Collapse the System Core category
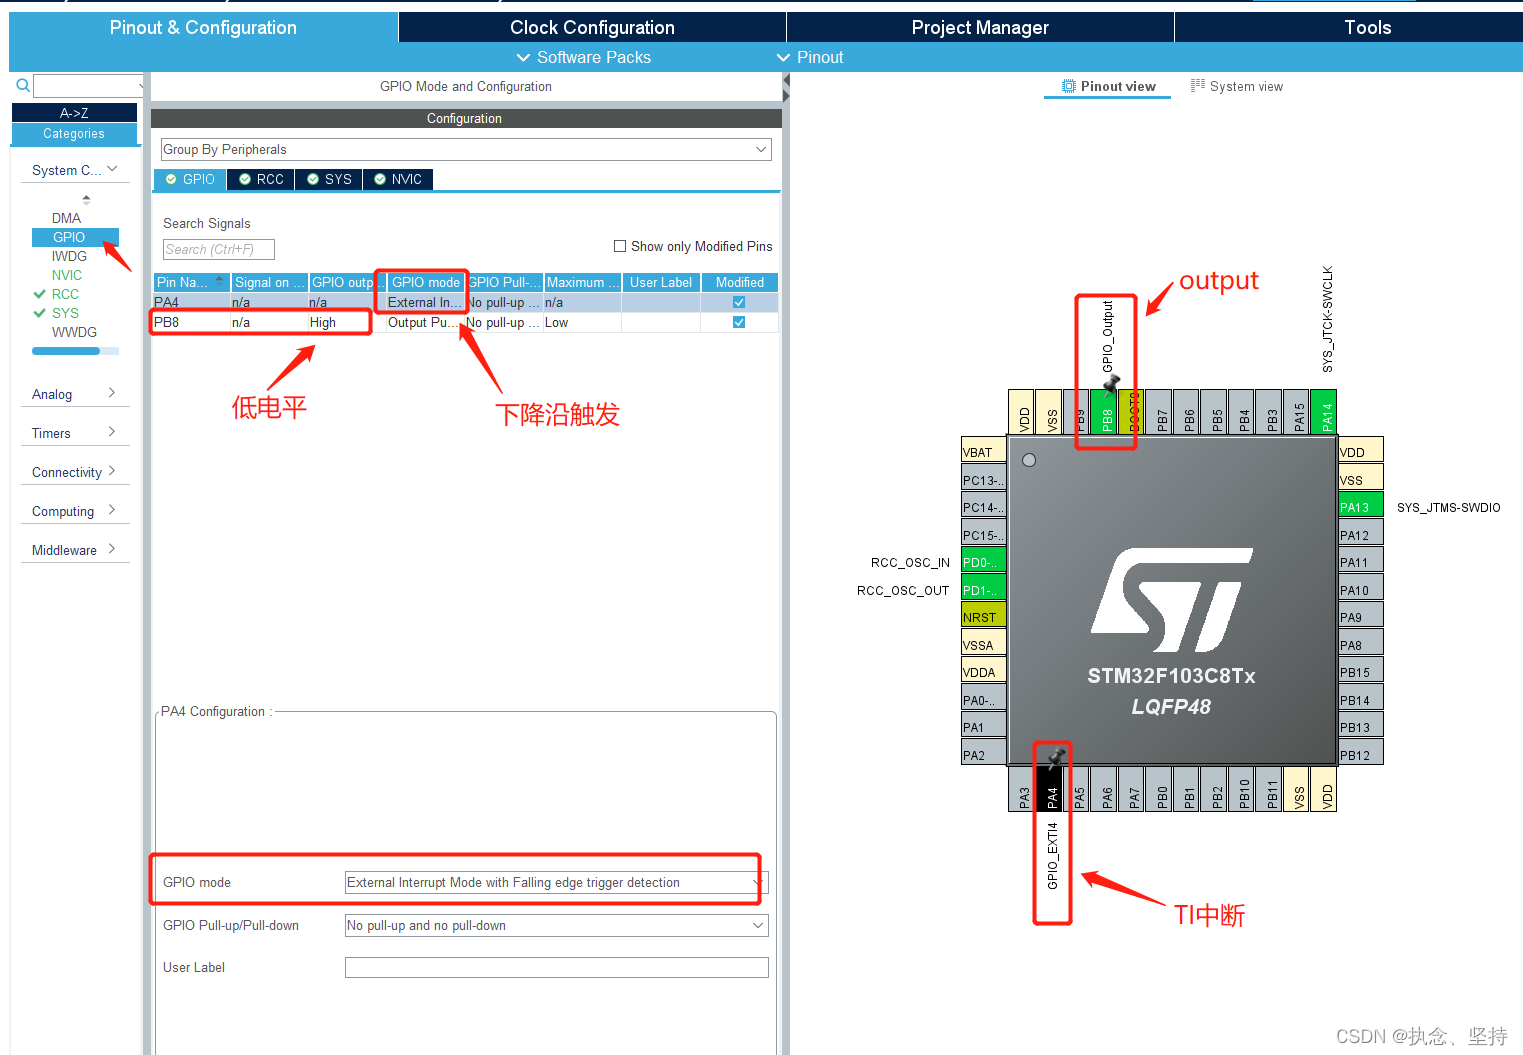 click(x=75, y=170)
